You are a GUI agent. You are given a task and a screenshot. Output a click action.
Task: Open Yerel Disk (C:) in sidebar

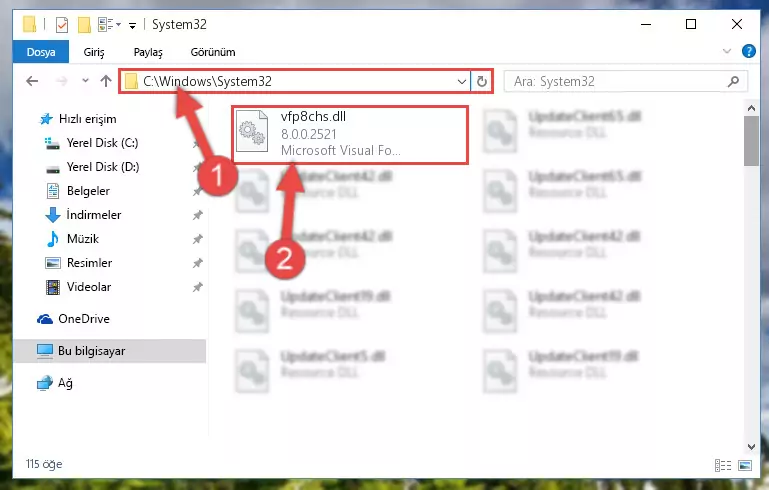102,143
